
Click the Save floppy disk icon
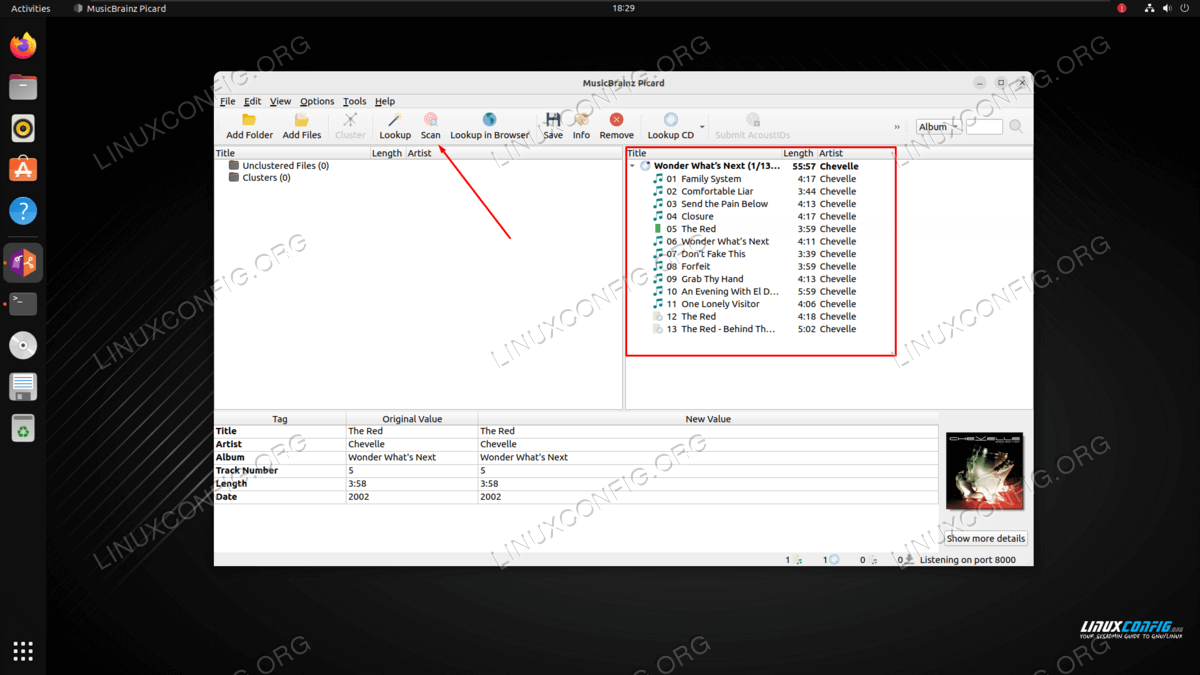[553, 120]
